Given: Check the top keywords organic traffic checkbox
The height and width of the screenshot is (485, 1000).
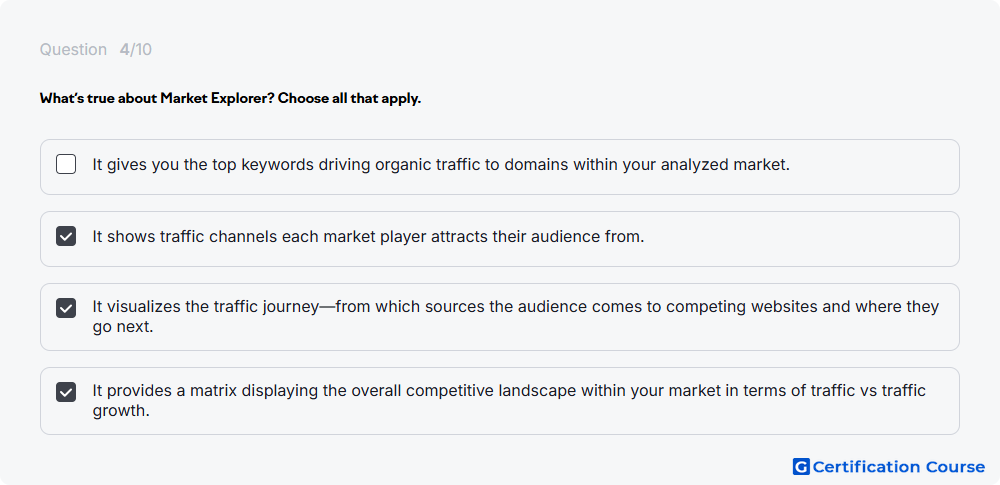Looking at the screenshot, I should pos(66,165).
